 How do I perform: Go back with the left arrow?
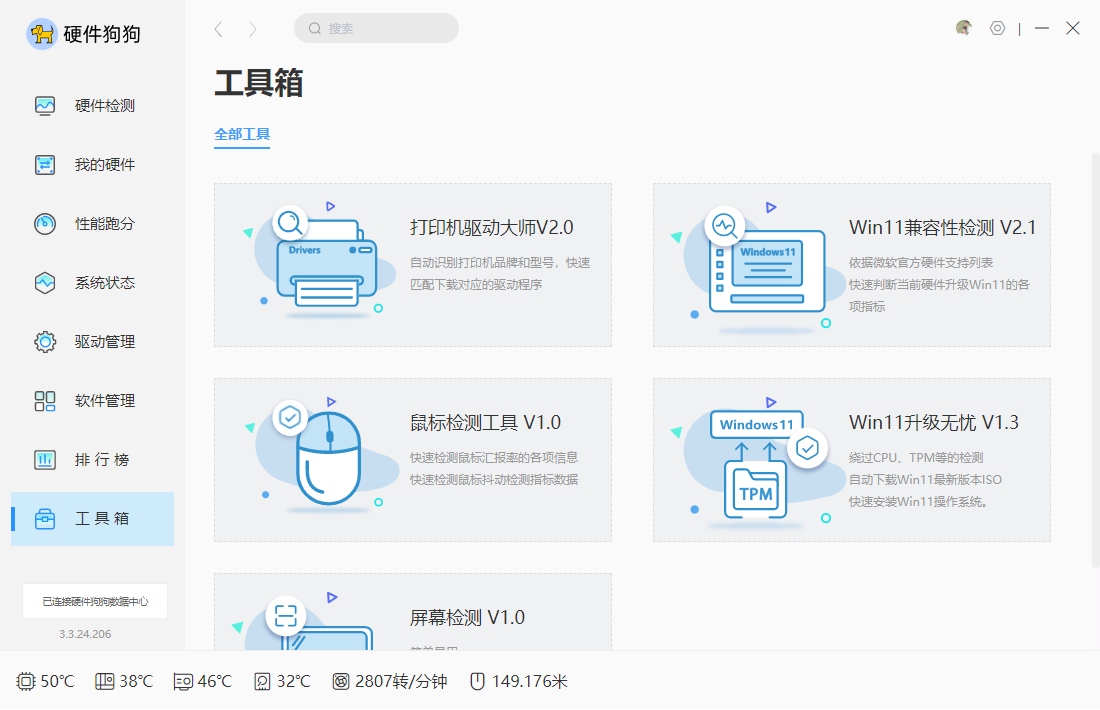(218, 29)
